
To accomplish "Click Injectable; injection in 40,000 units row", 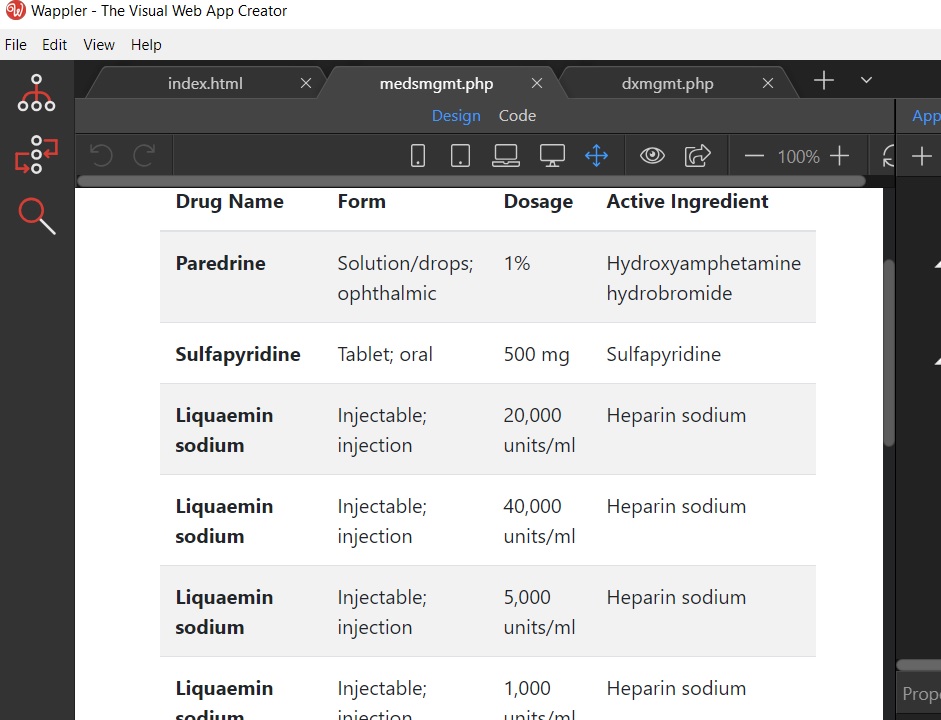I will click(382, 521).
